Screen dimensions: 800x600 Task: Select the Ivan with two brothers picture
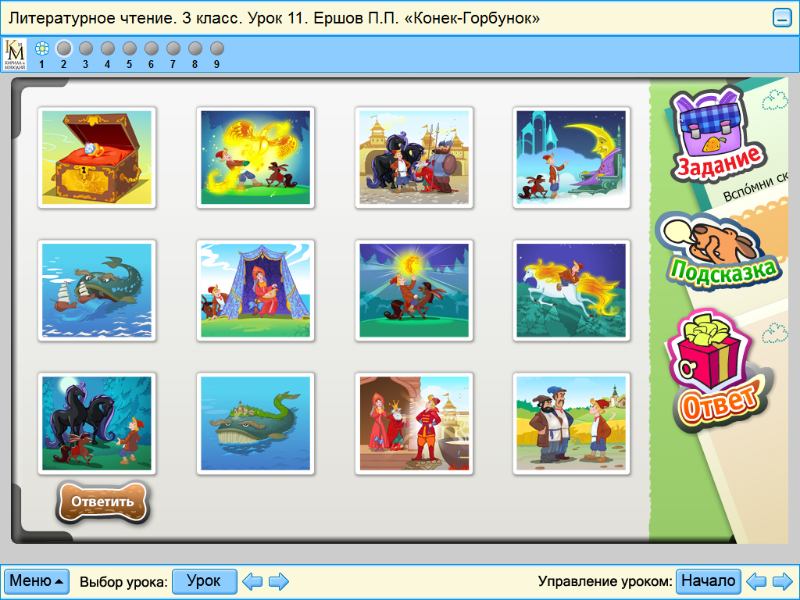[x=571, y=423]
